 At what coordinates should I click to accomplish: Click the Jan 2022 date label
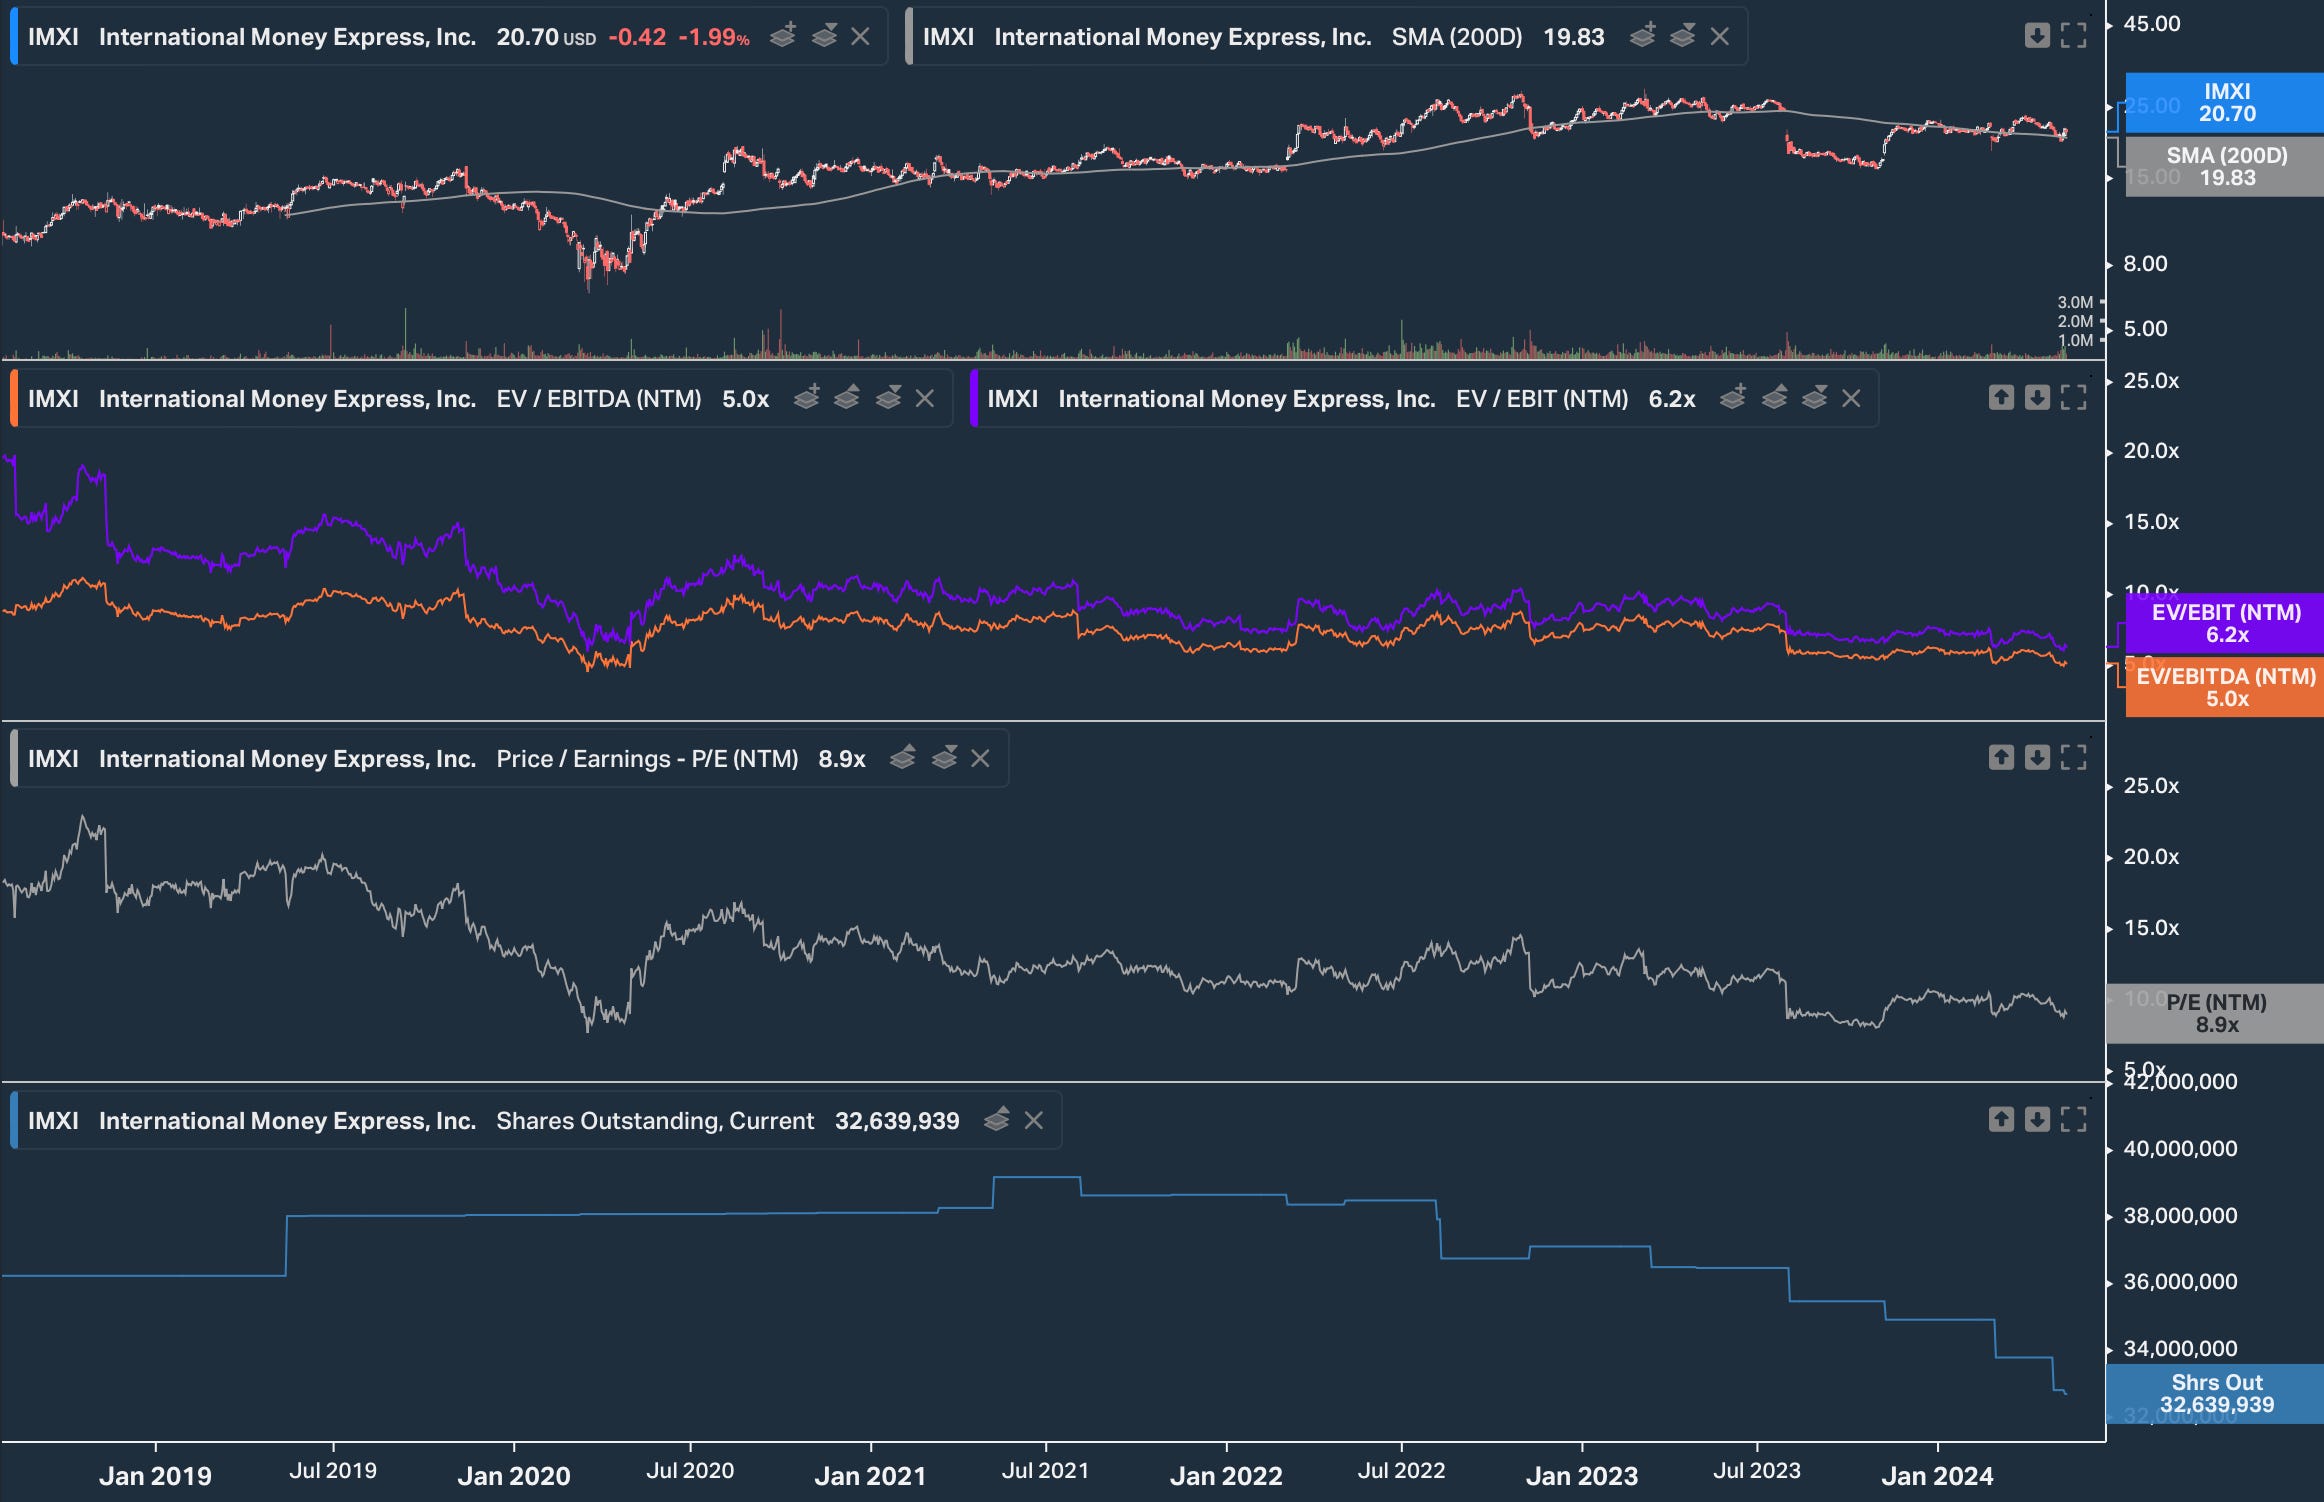[x=1226, y=1476]
